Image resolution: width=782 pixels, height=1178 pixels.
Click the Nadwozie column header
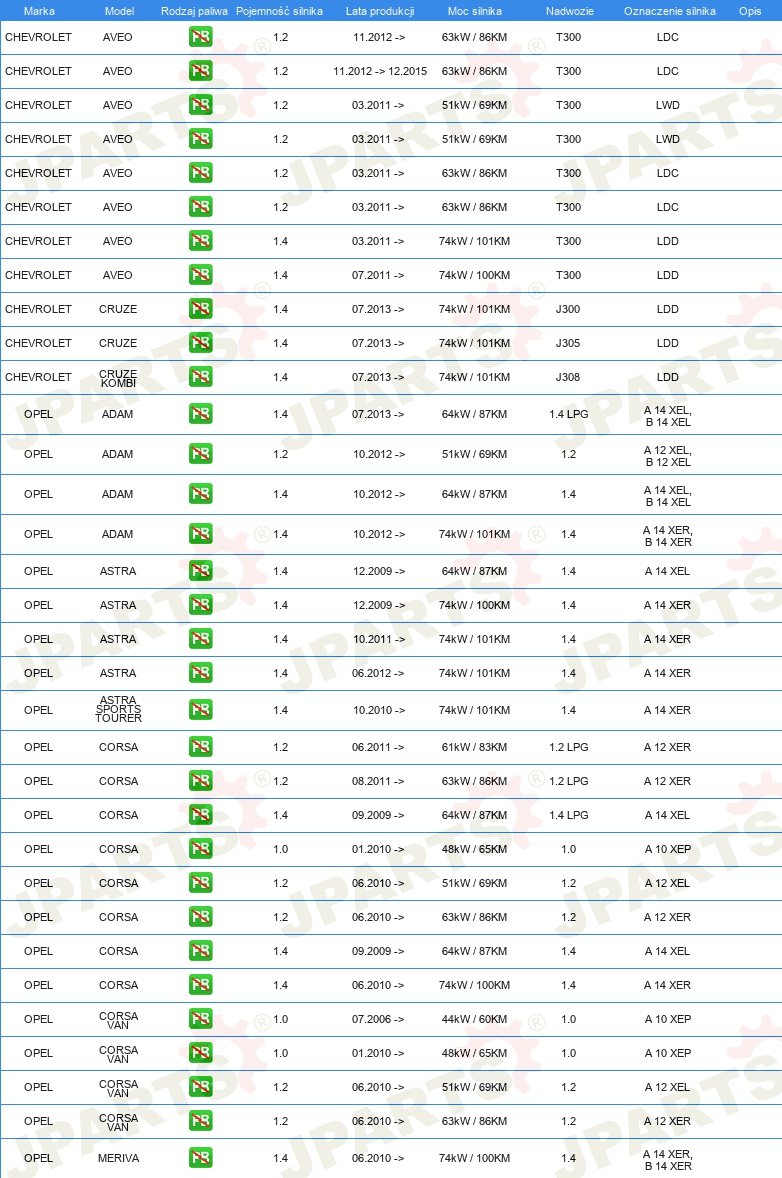click(569, 11)
